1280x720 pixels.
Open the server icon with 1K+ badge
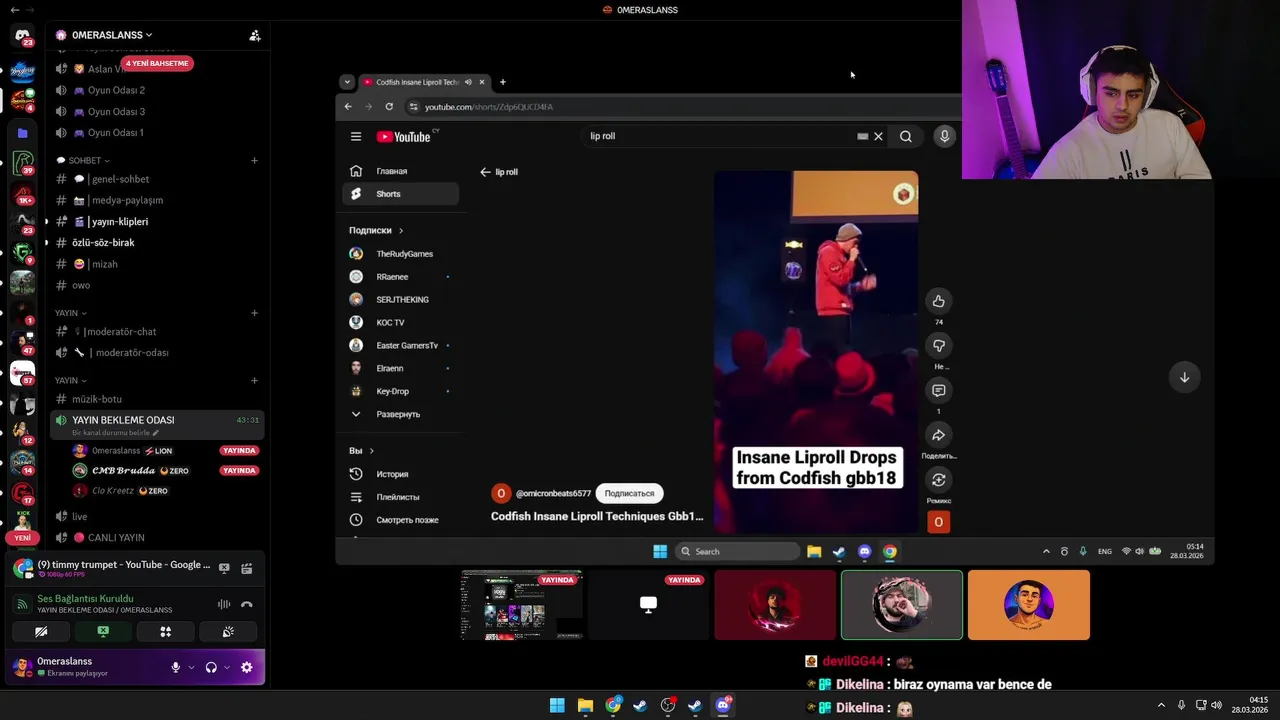point(22,194)
